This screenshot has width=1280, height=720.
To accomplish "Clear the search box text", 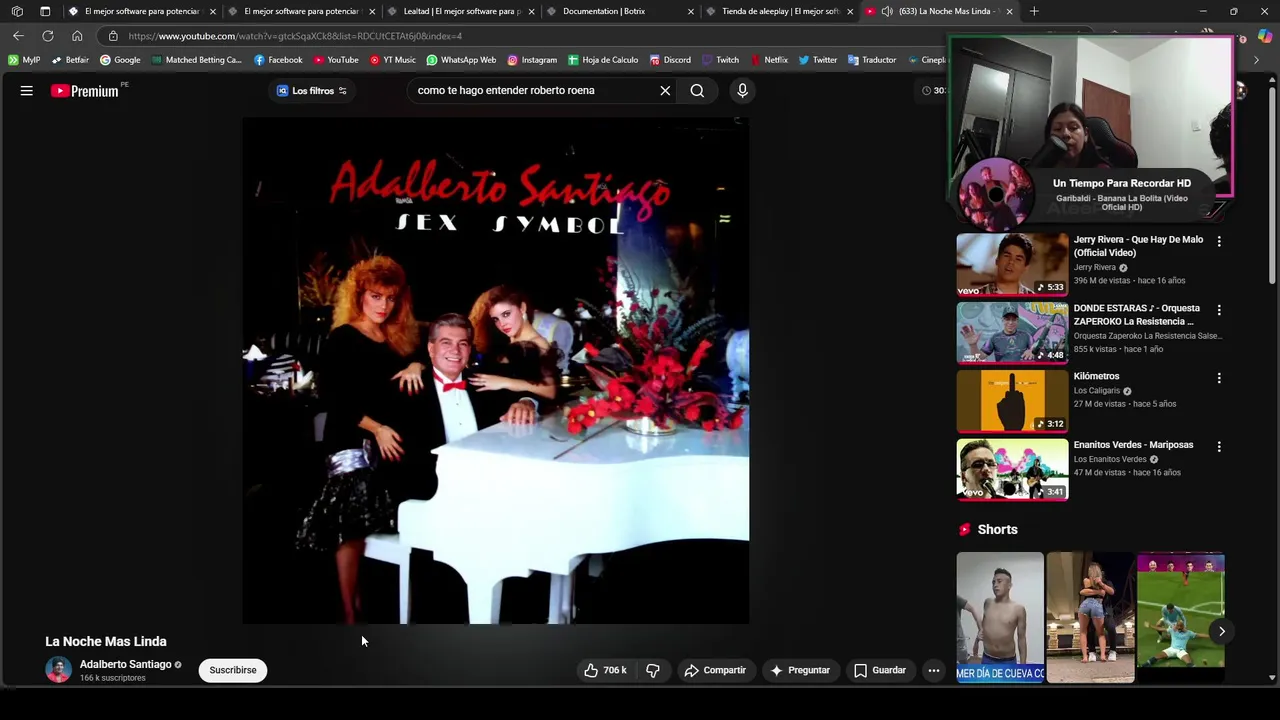I will point(665,91).
